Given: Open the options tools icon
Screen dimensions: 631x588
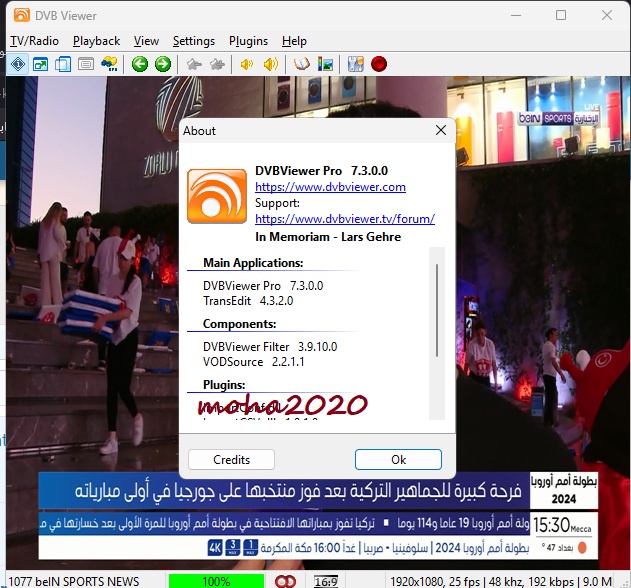Looking at the screenshot, I should coord(356,64).
